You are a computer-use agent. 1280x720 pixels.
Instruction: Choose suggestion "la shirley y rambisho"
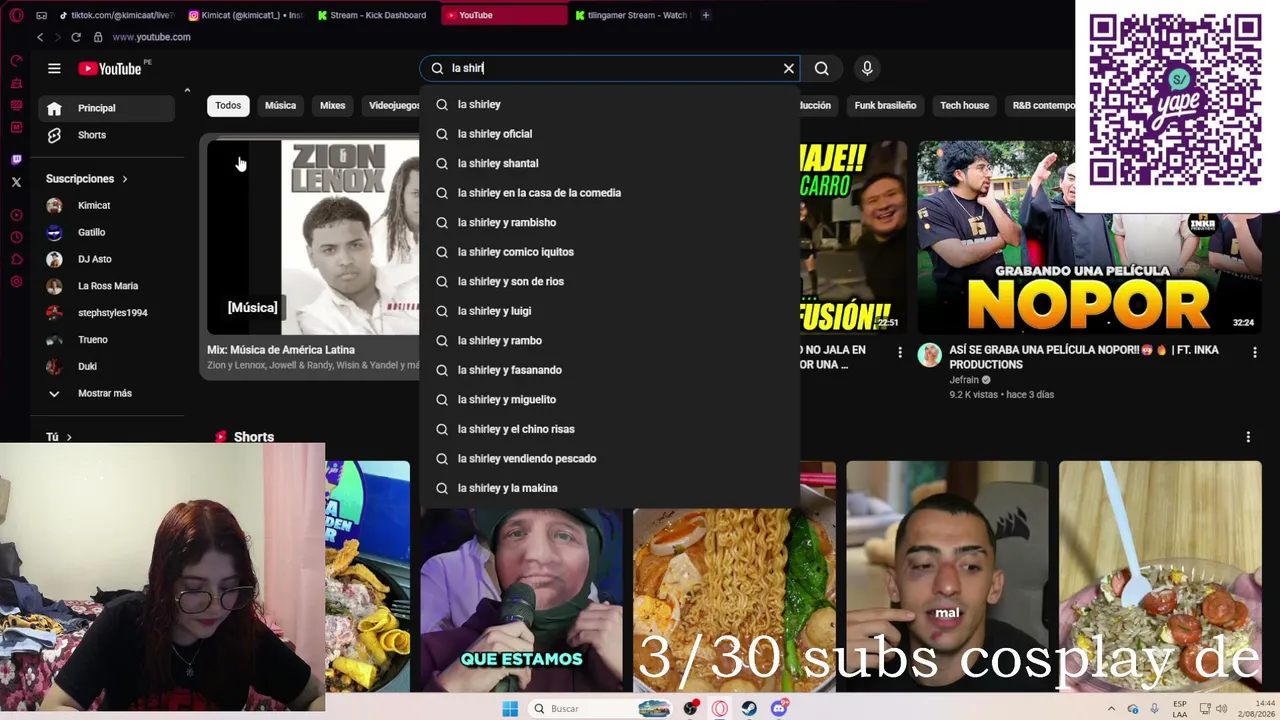(x=610, y=222)
